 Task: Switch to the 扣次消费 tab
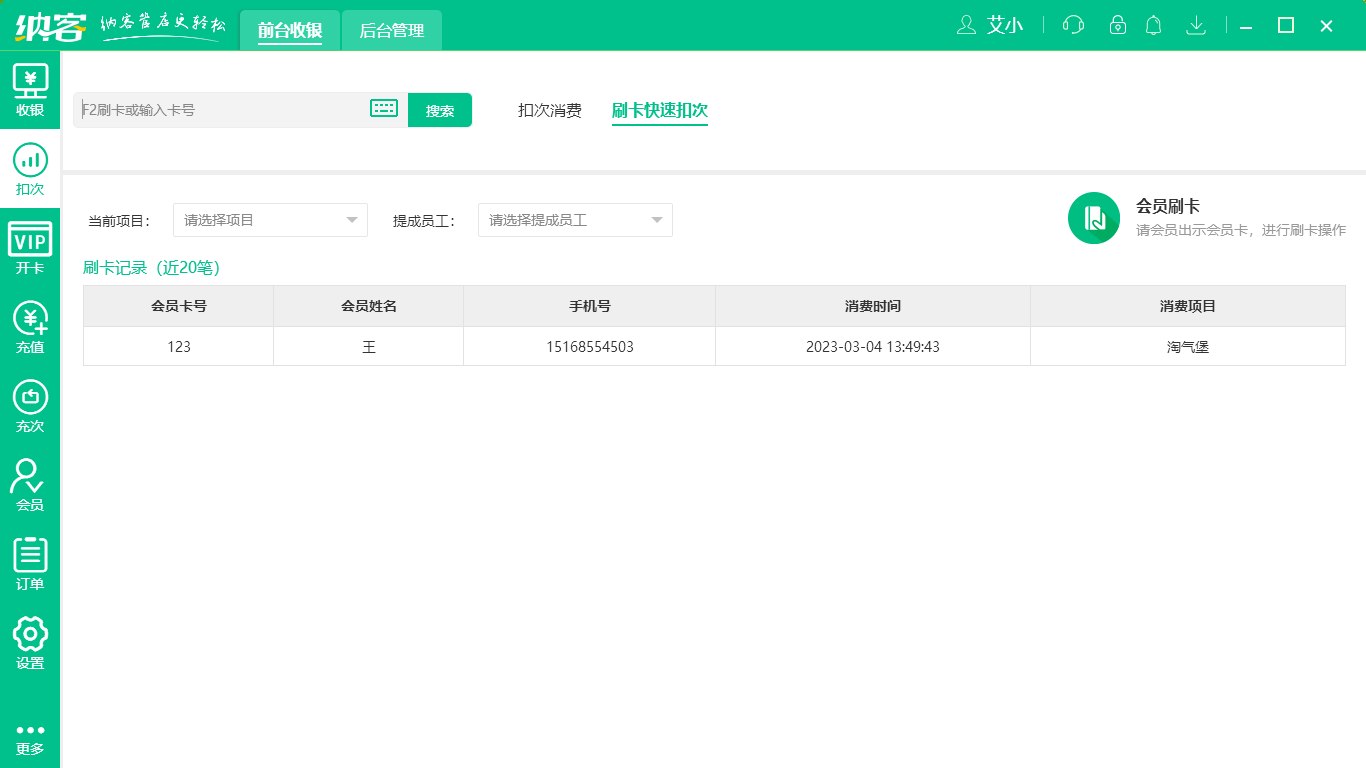pyautogui.click(x=549, y=110)
